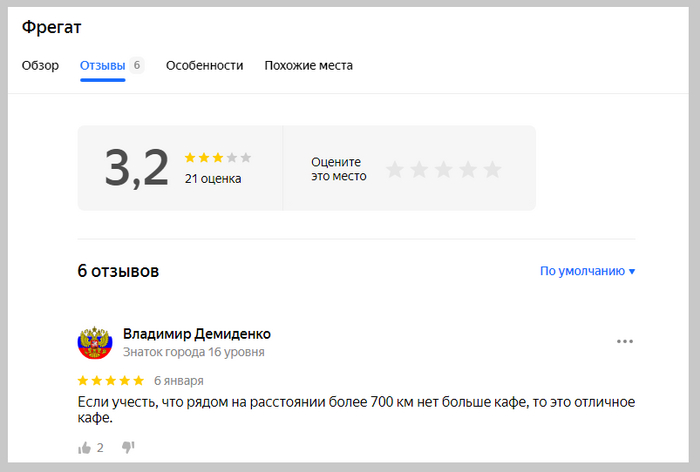Click the 'Фрегат' place title
The image size is (700, 472).
click(51, 27)
